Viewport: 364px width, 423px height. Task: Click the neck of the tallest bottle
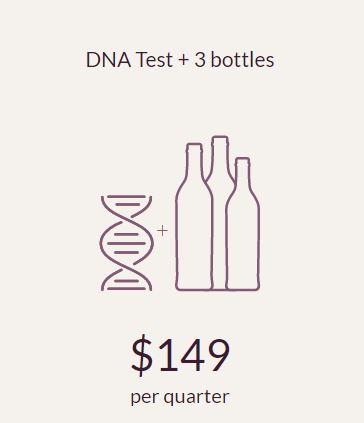click(220, 155)
